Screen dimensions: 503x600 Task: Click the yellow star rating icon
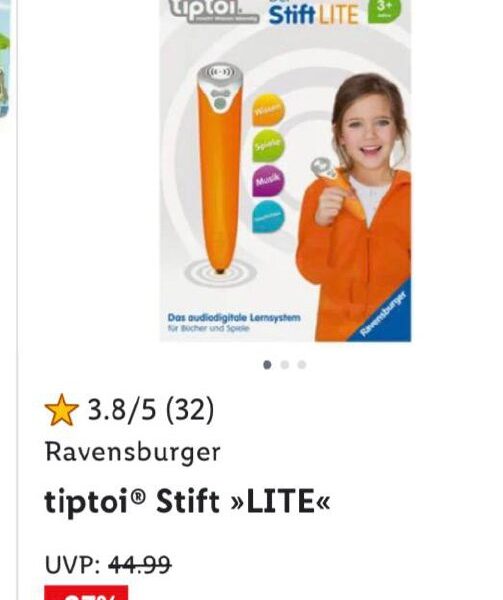point(62,410)
